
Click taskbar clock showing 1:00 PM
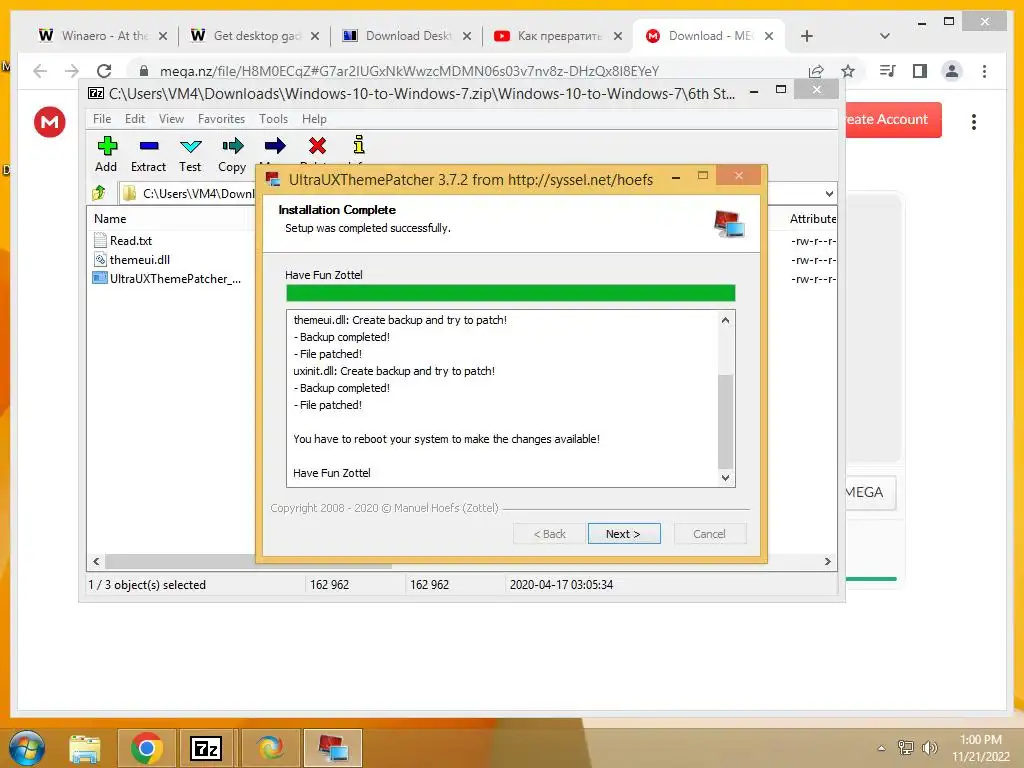tap(980, 748)
